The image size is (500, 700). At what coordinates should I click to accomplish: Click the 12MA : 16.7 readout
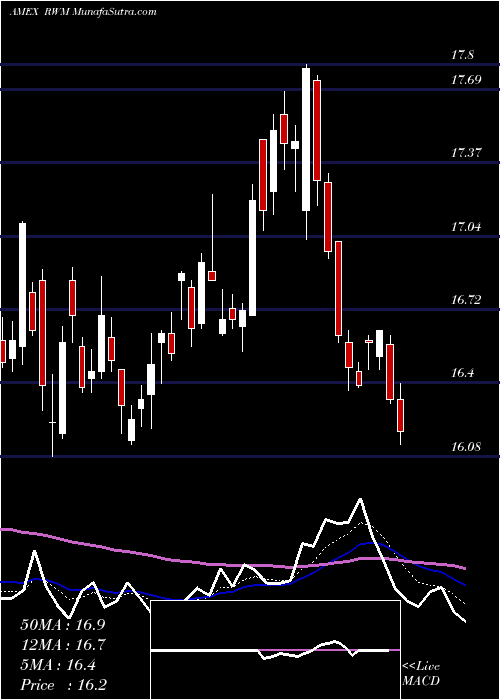63,645
